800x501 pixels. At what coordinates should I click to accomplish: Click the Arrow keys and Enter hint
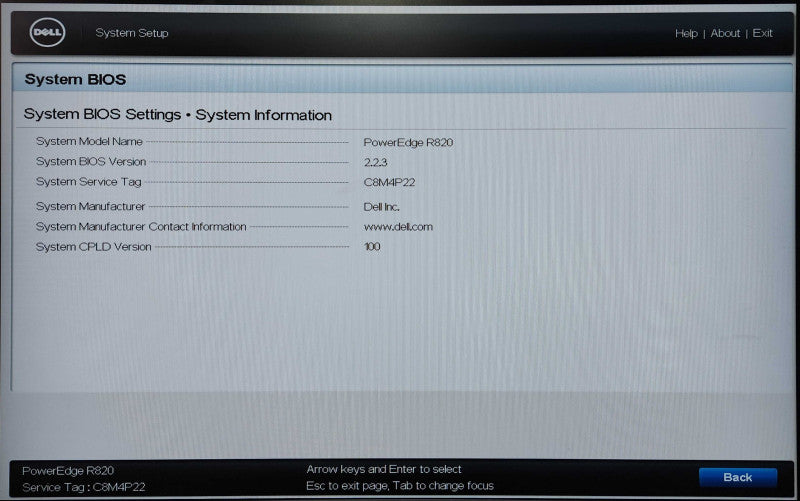coord(384,469)
